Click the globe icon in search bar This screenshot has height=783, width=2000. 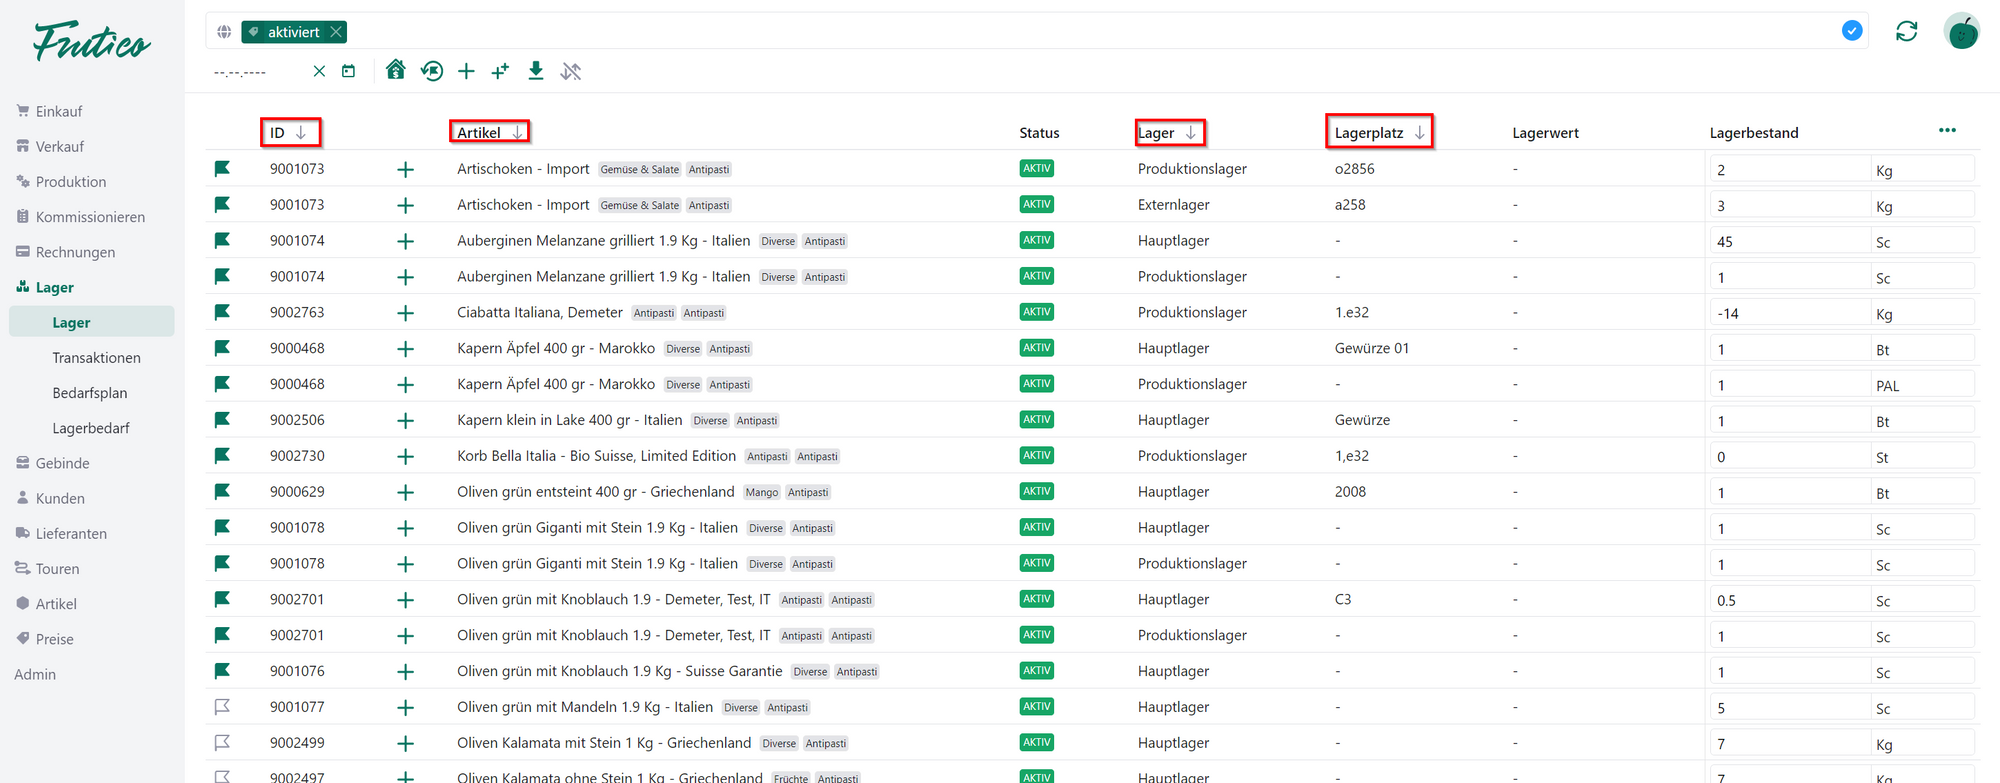point(224,32)
